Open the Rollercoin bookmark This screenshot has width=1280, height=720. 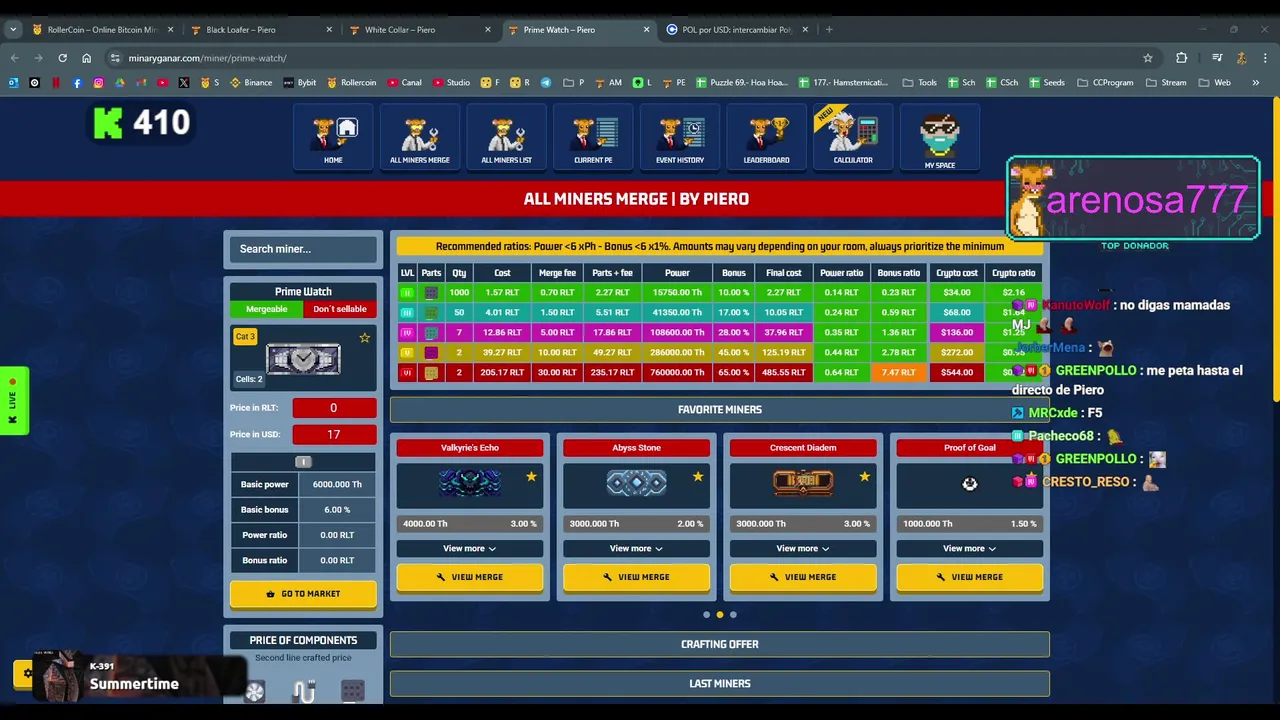pyautogui.click(x=351, y=83)
